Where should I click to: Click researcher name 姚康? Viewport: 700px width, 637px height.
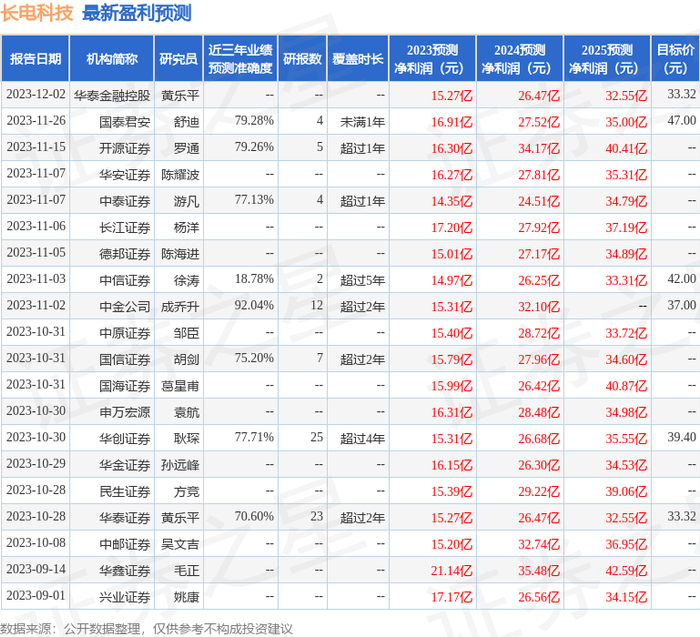pyautogui.click(x=186, y=596)
